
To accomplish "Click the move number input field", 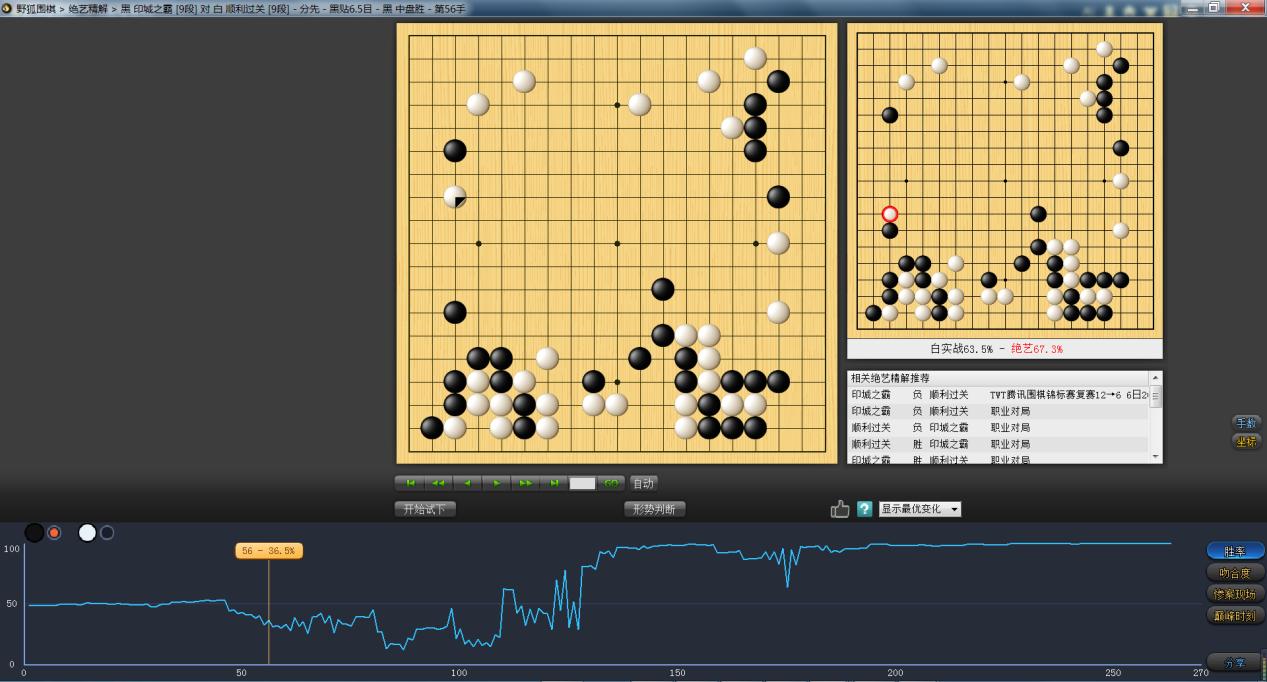I will (x=582, y=483).
